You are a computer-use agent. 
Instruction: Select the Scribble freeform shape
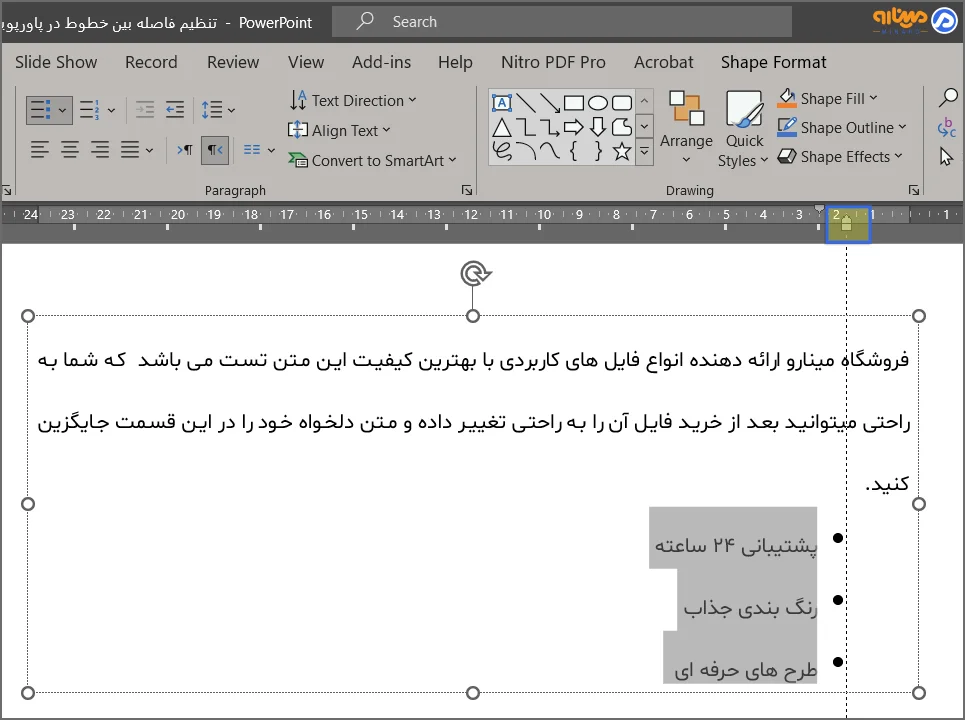[502, 151]
